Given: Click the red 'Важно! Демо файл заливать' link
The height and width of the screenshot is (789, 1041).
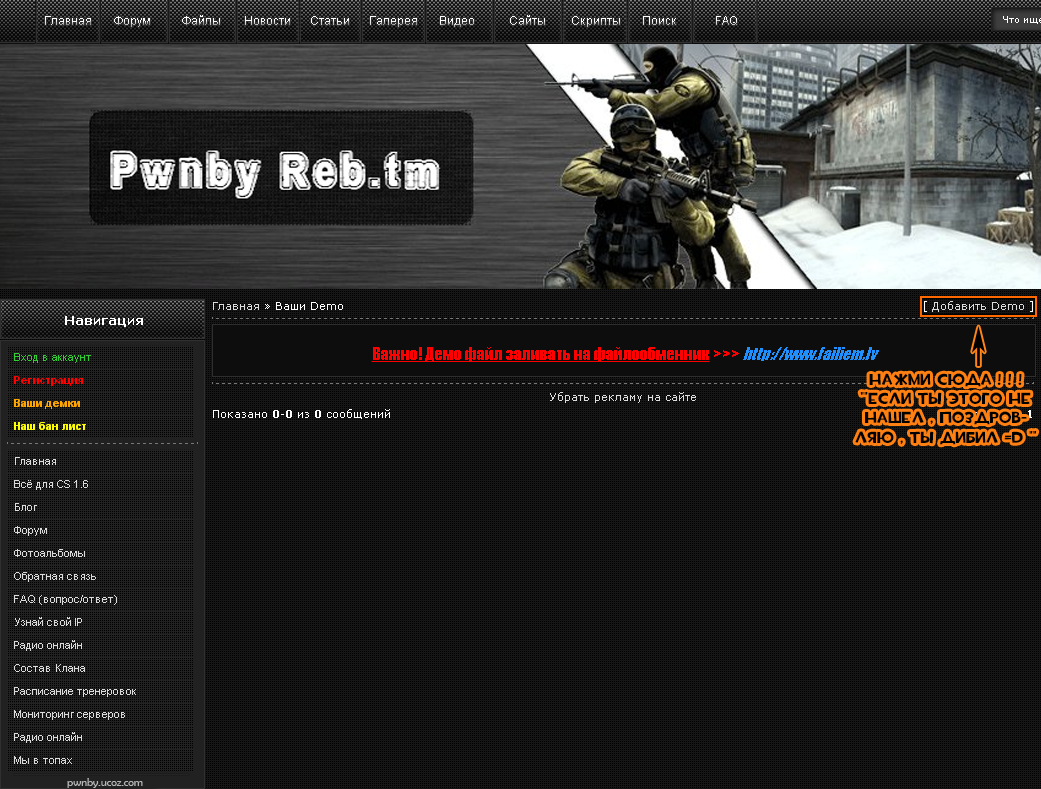Looking at the screenshot, I should [x=540, y=353].
